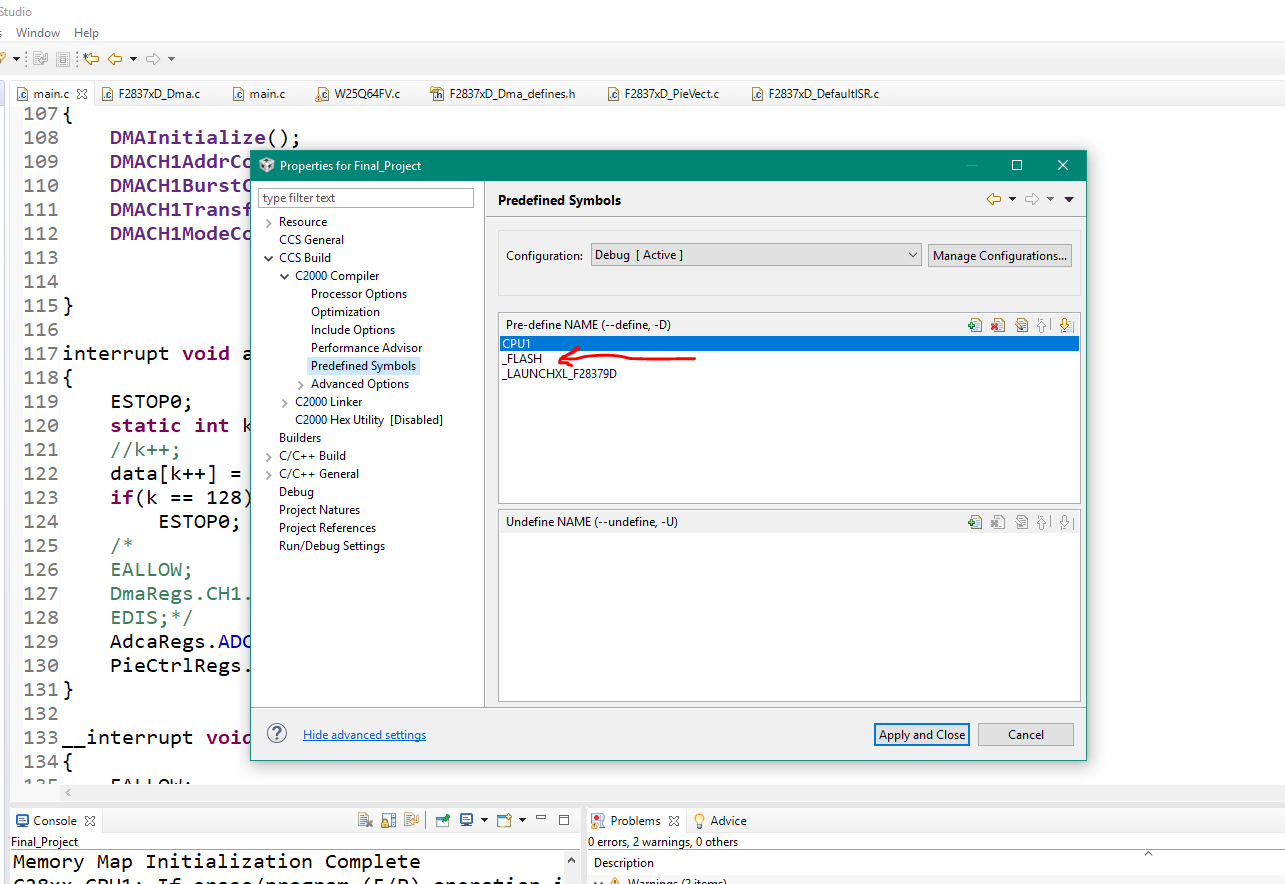Click Add icon in Undefine NAME section
Image resolution: width=1285 pixels, height=884 pixels.
click(x=974, y=522)
